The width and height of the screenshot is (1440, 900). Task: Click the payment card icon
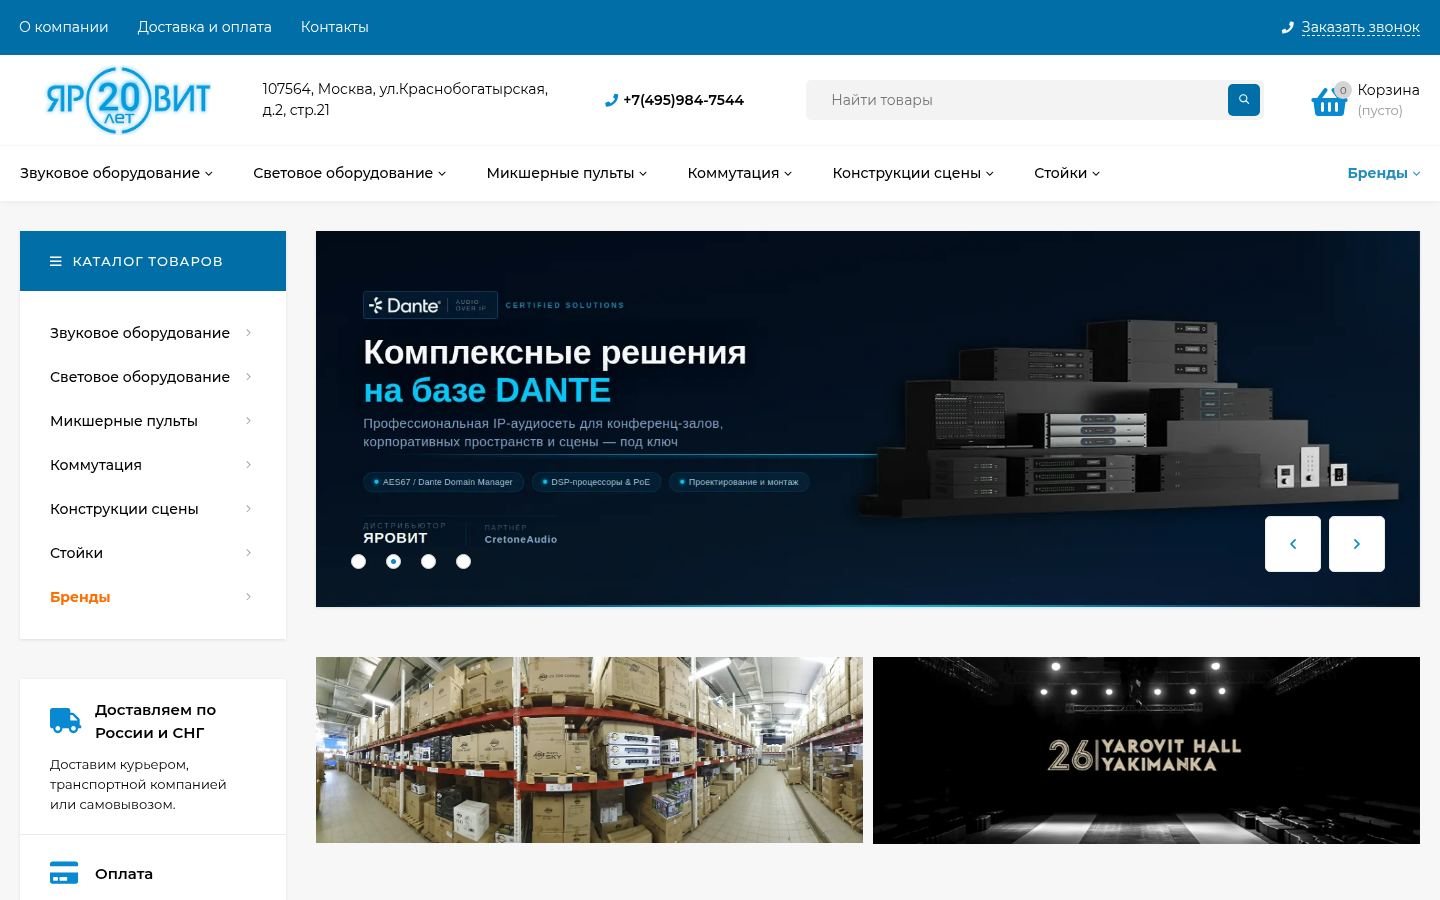pyautogui.click(x=64, y=873)
